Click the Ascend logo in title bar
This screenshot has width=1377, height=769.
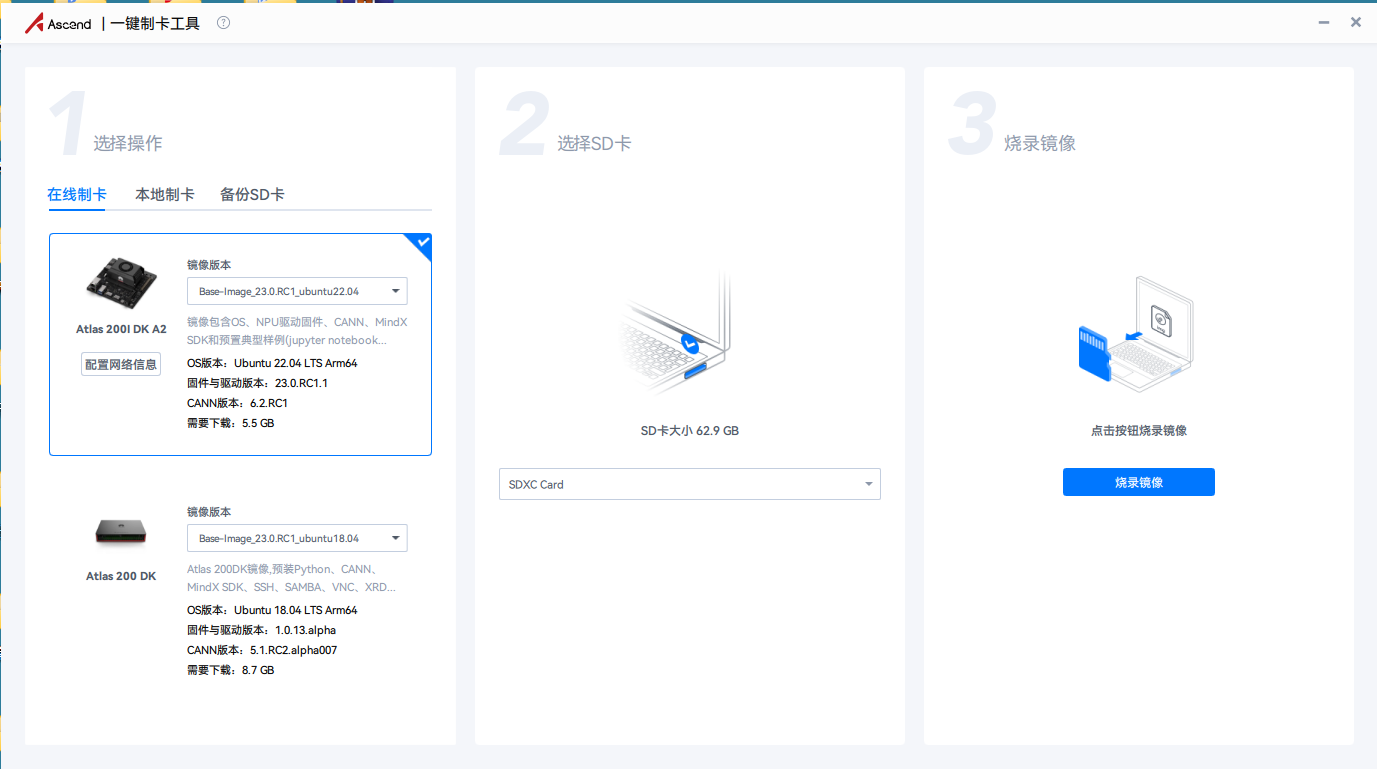point(58,23)
